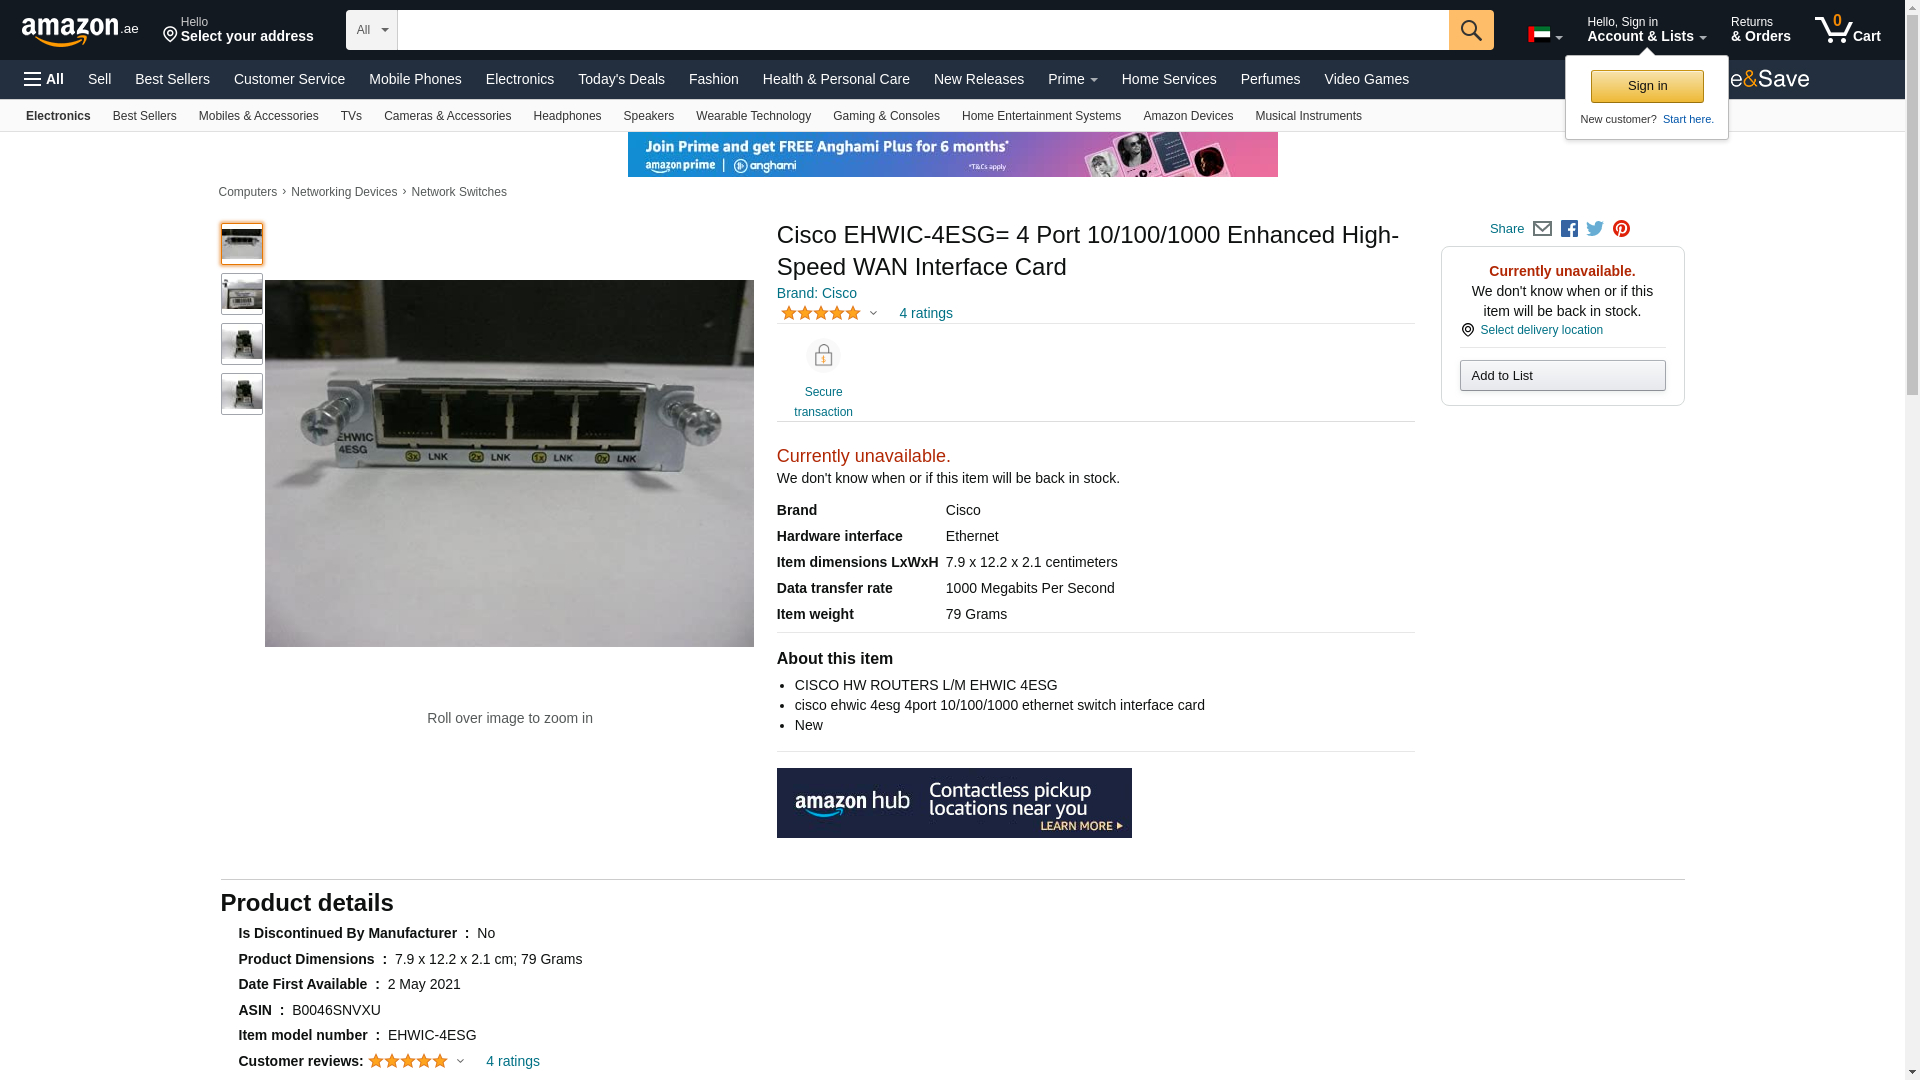Expand the Prime menu in nav bar
This screenshot has height=1080, width=1920.
click(1072, 79)
